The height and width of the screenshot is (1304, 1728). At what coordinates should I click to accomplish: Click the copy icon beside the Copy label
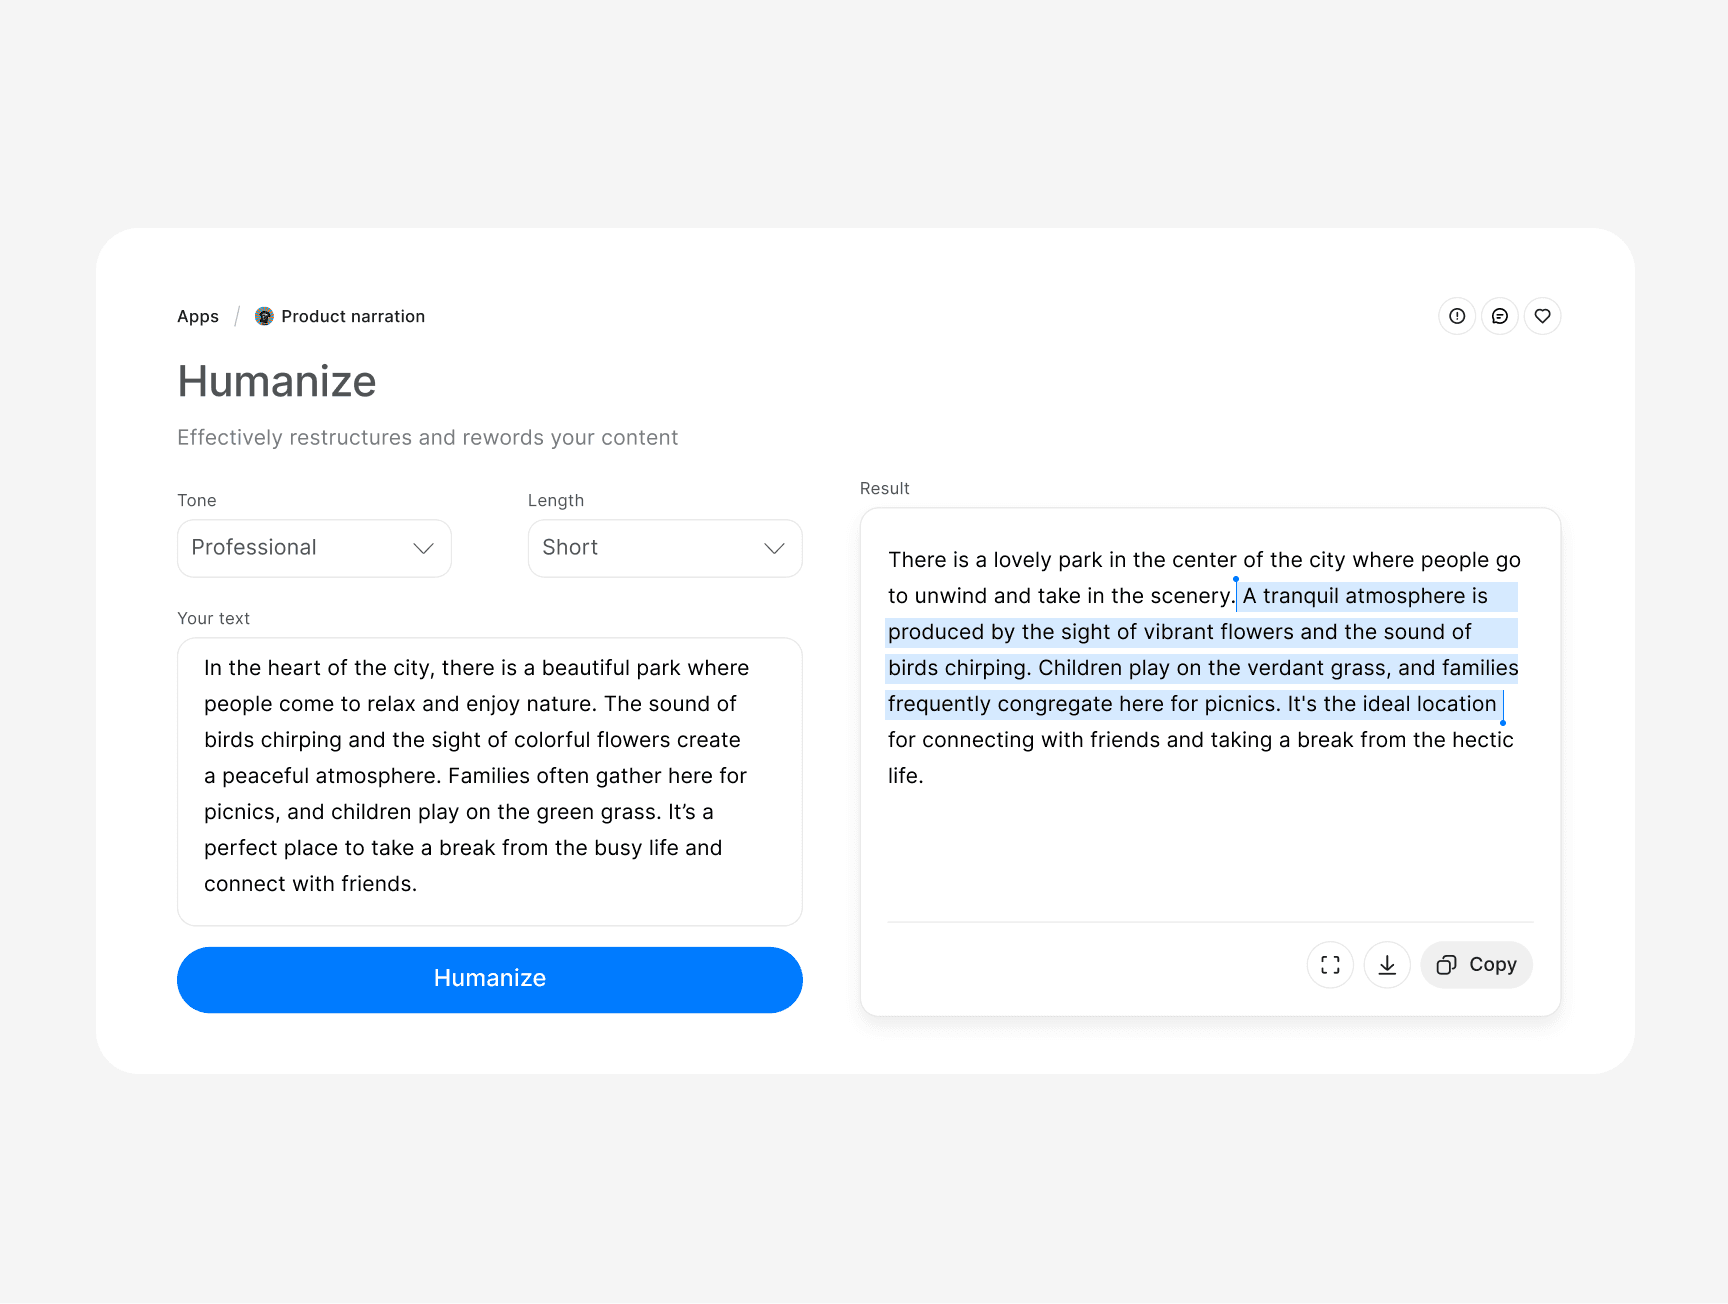click(1446, 965)
